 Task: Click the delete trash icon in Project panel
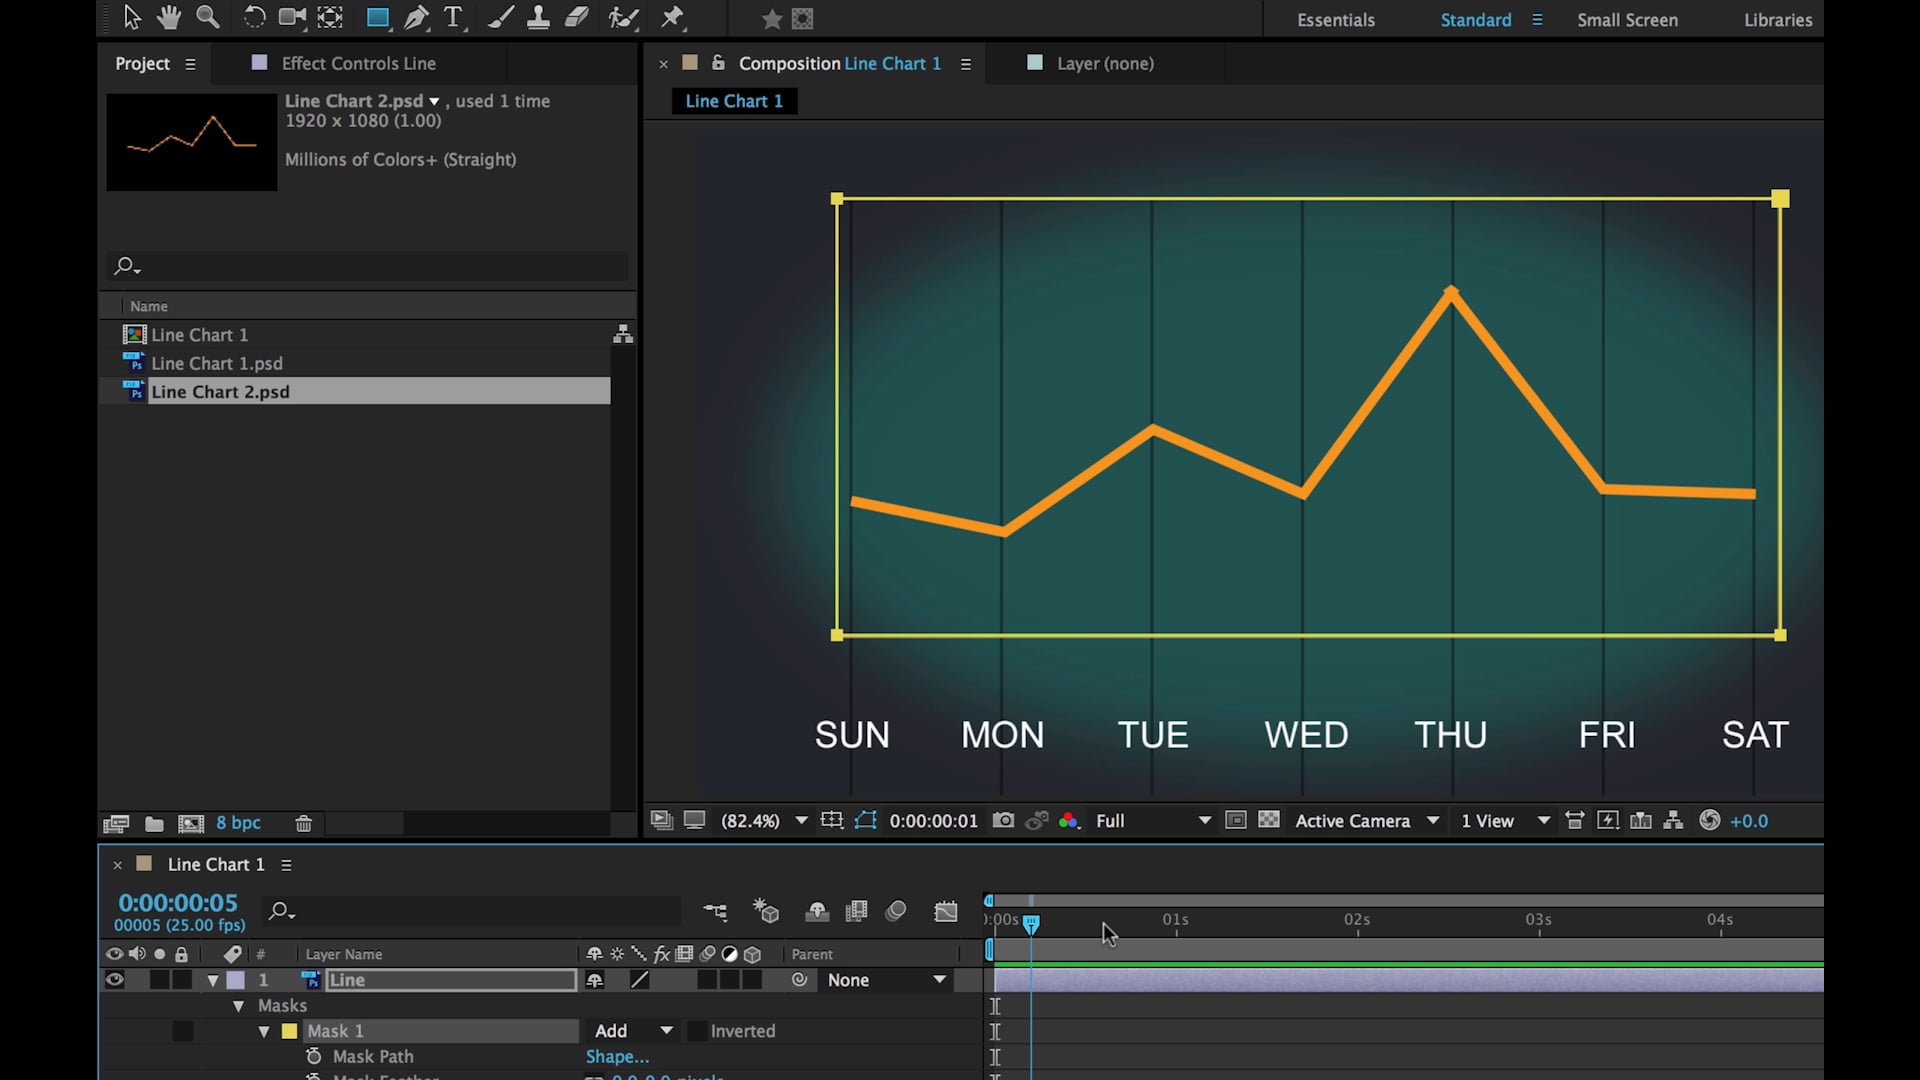point(304,823)
